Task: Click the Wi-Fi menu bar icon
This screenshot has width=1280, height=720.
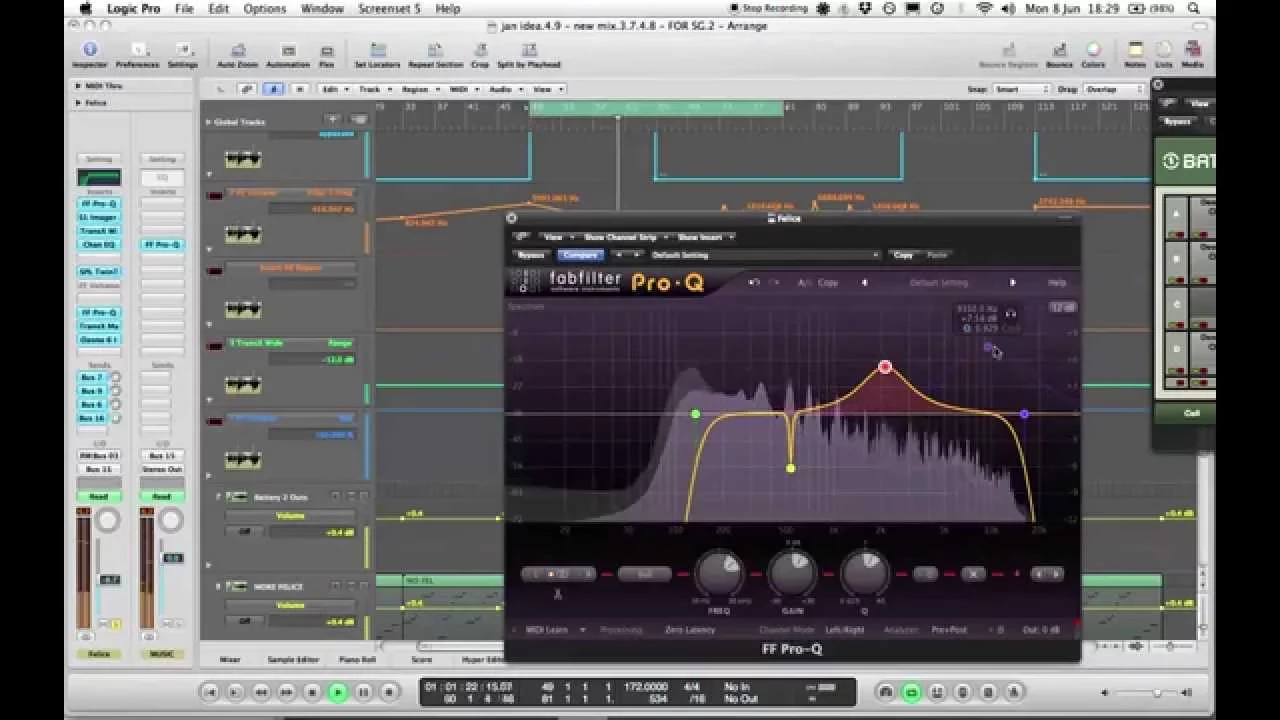Action: click(984, 8)
